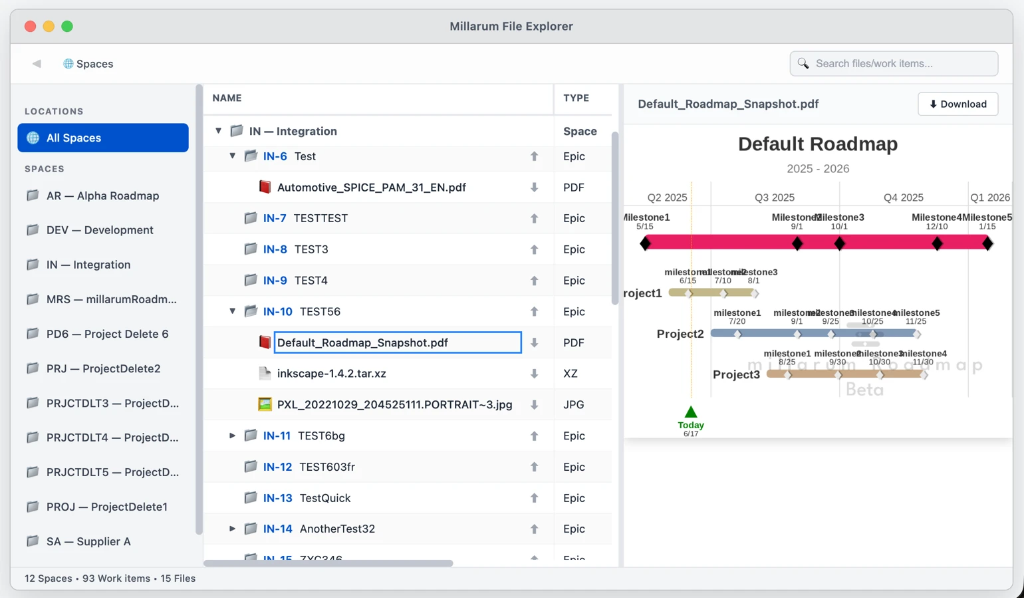1024x598 pixels.
Task: Click download arrow for Default_Roadmap_Snapshot.pdf row
Action: click(x=534, y=343)
